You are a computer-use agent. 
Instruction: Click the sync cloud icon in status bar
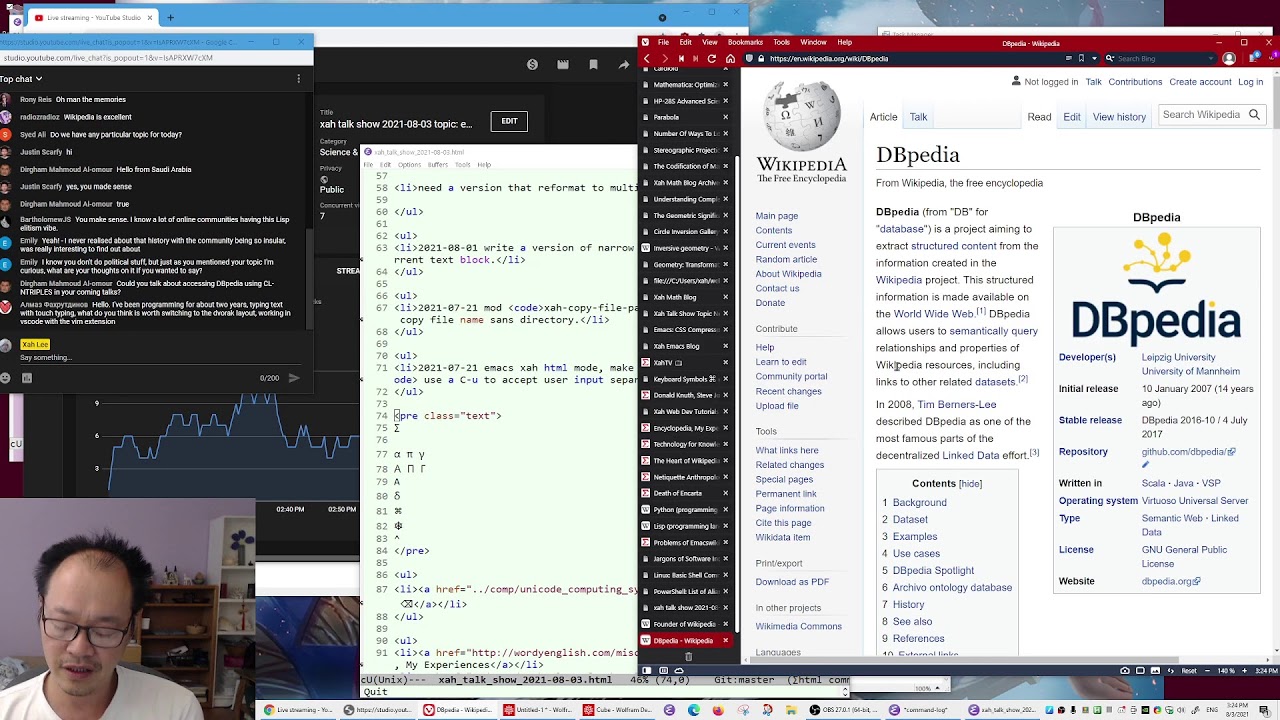678,670
